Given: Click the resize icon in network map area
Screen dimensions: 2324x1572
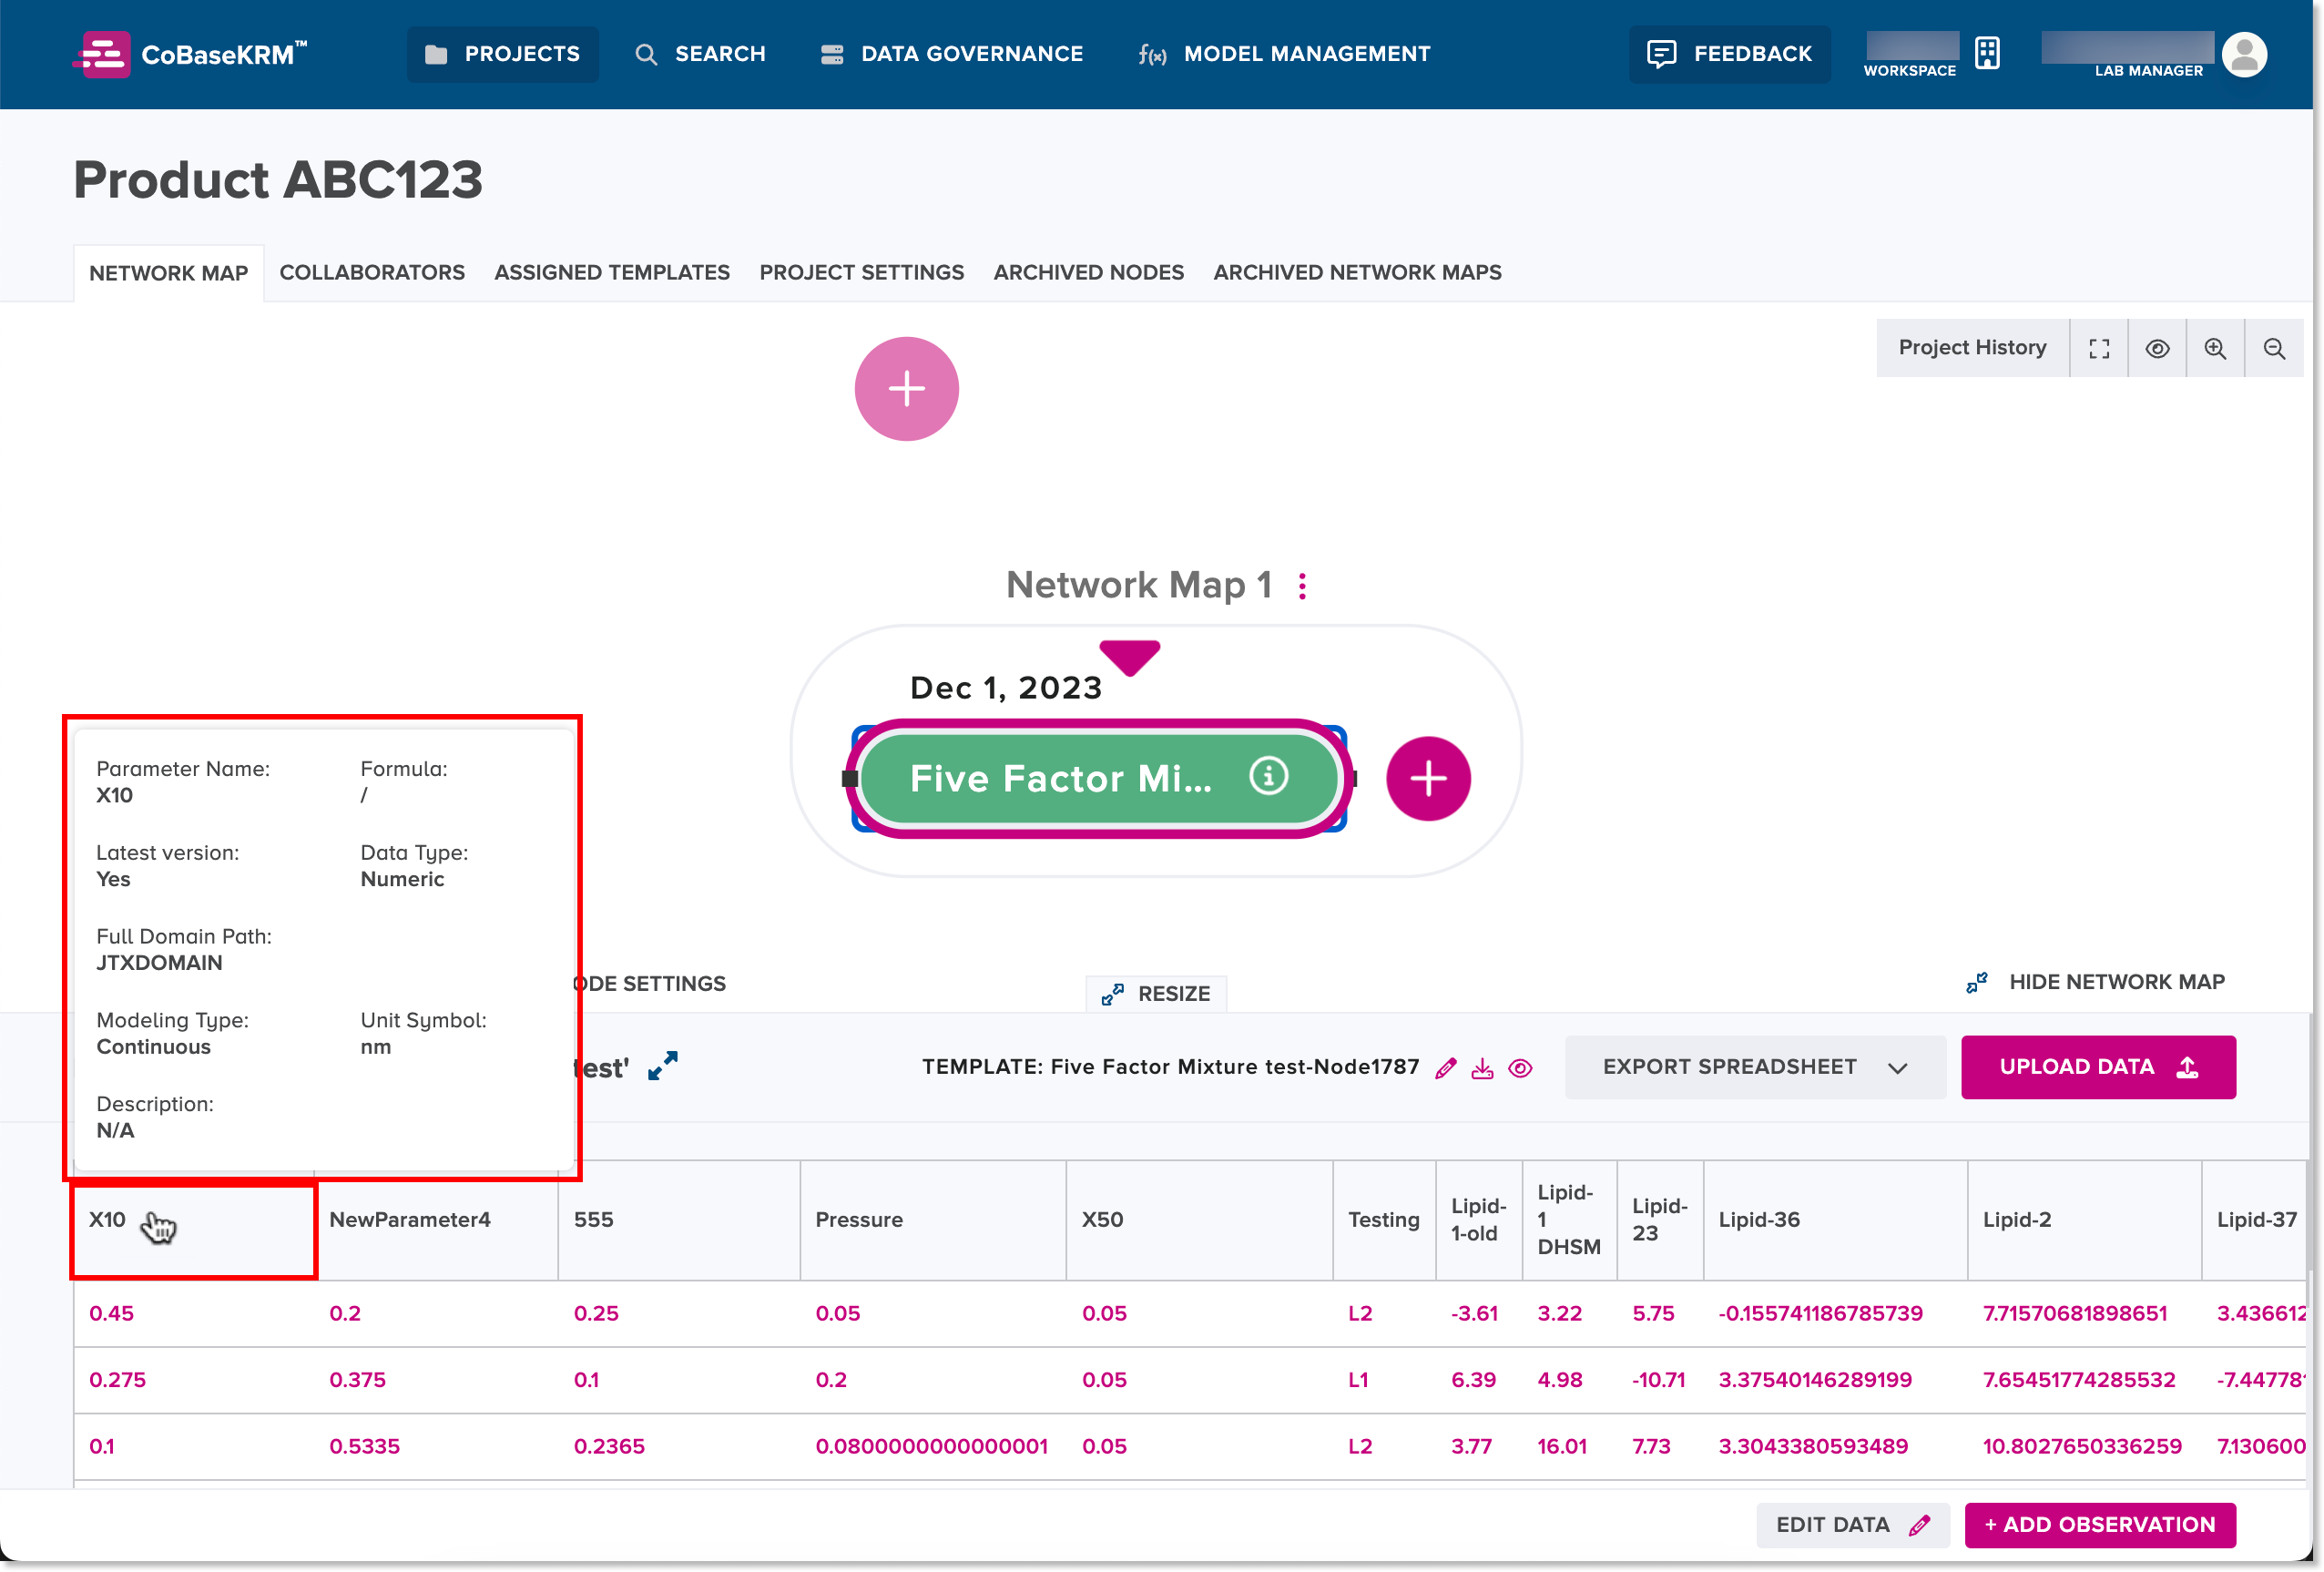Looking at the screenshot, I should [1114, 993].
